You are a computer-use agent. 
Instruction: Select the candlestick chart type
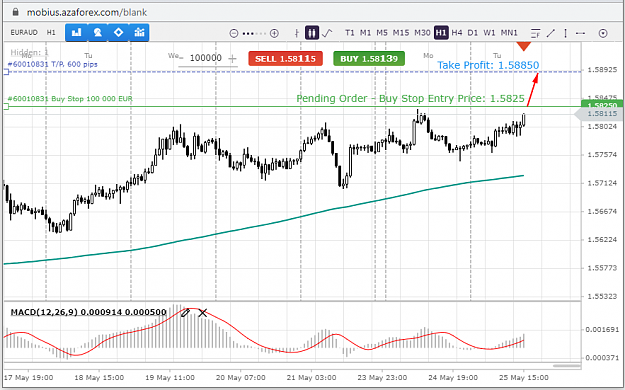click(312, 33)
